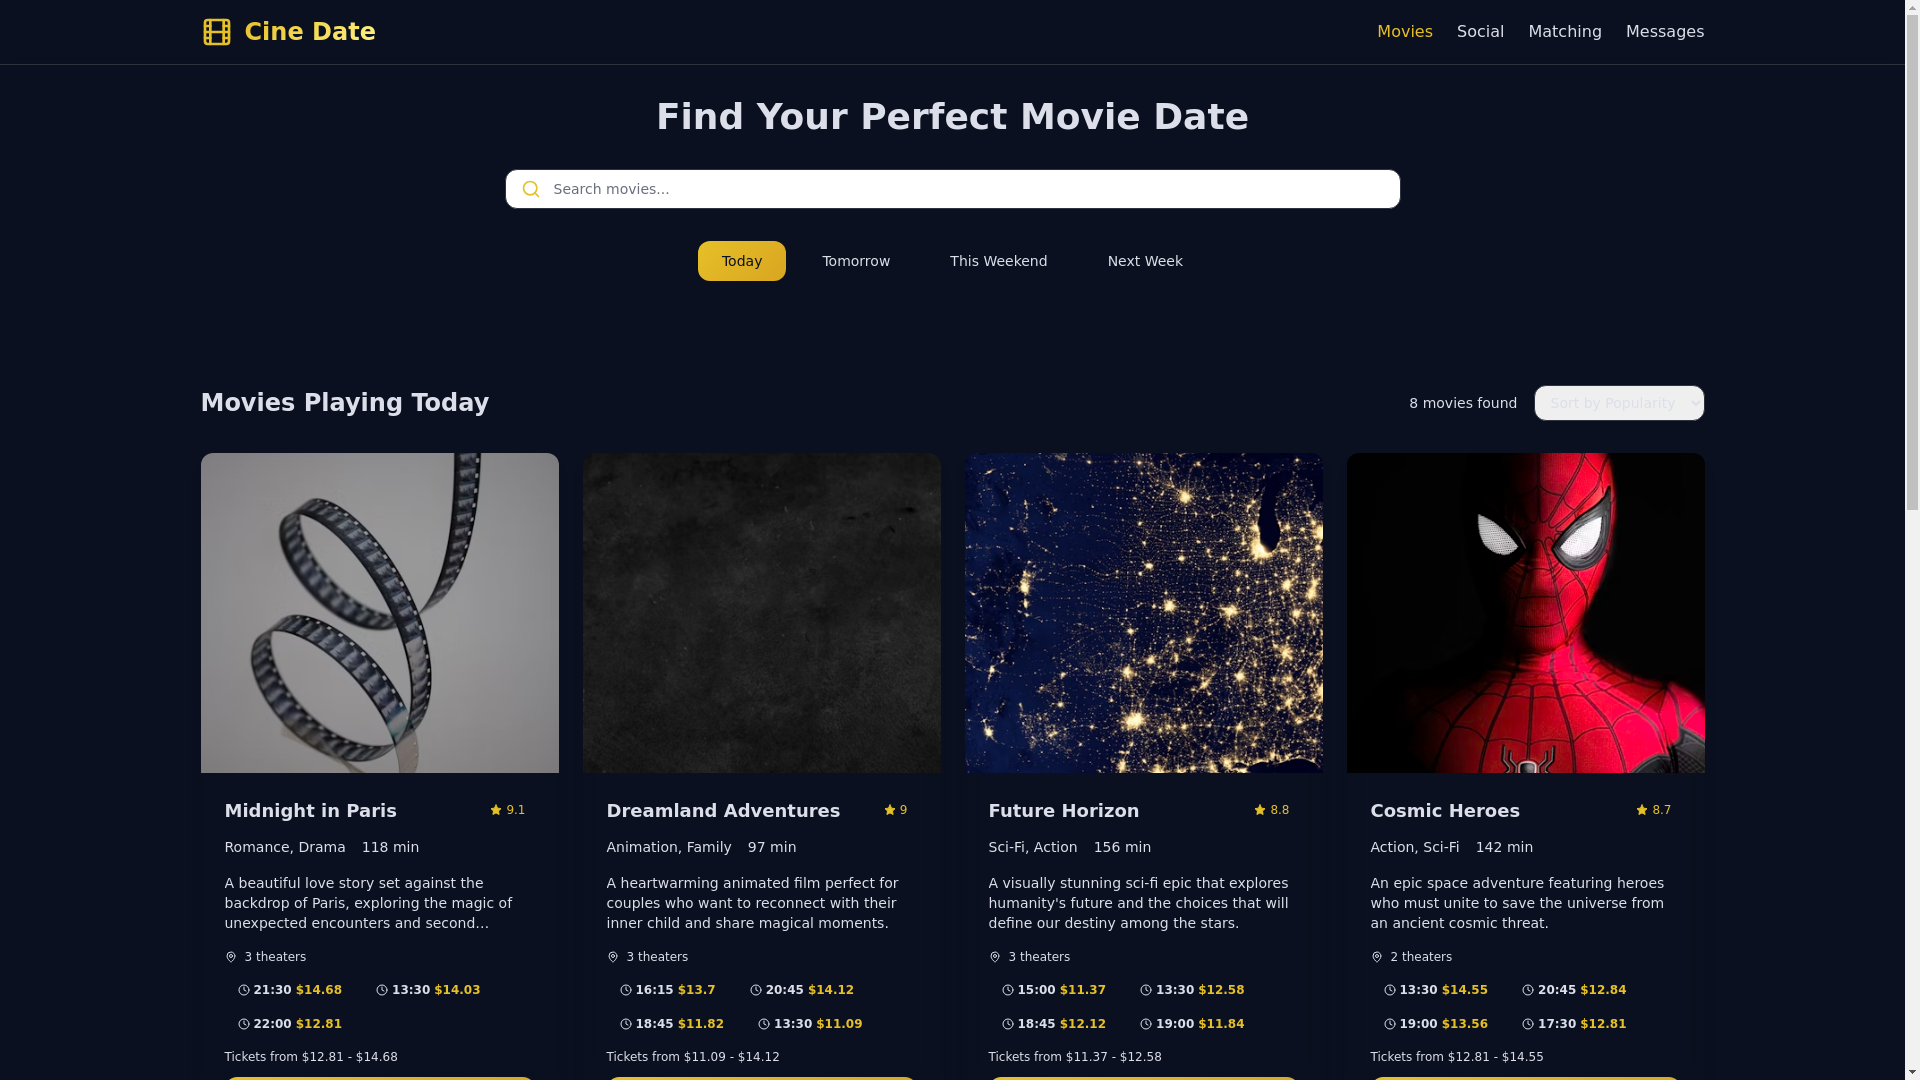The height and width of the screenshot is (1080, 1920).
Task: Click the Dreamland Adventures title
Action: [723, 811]
